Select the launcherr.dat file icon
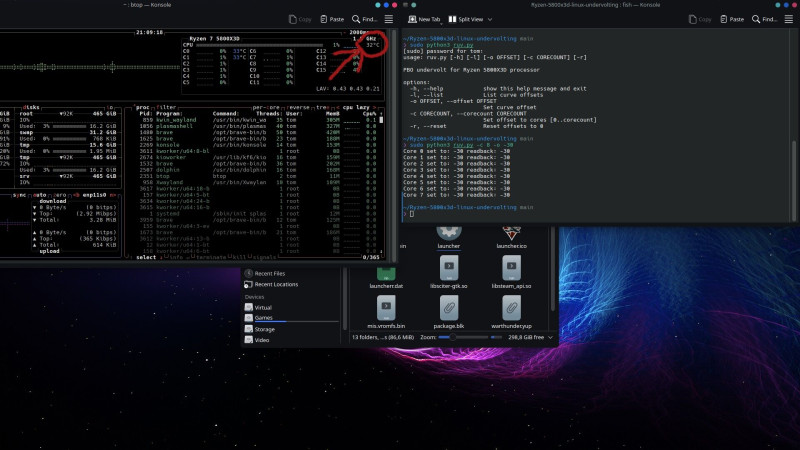Image resolution: width=800 pixels, height=450 pixels. [386, 275]
